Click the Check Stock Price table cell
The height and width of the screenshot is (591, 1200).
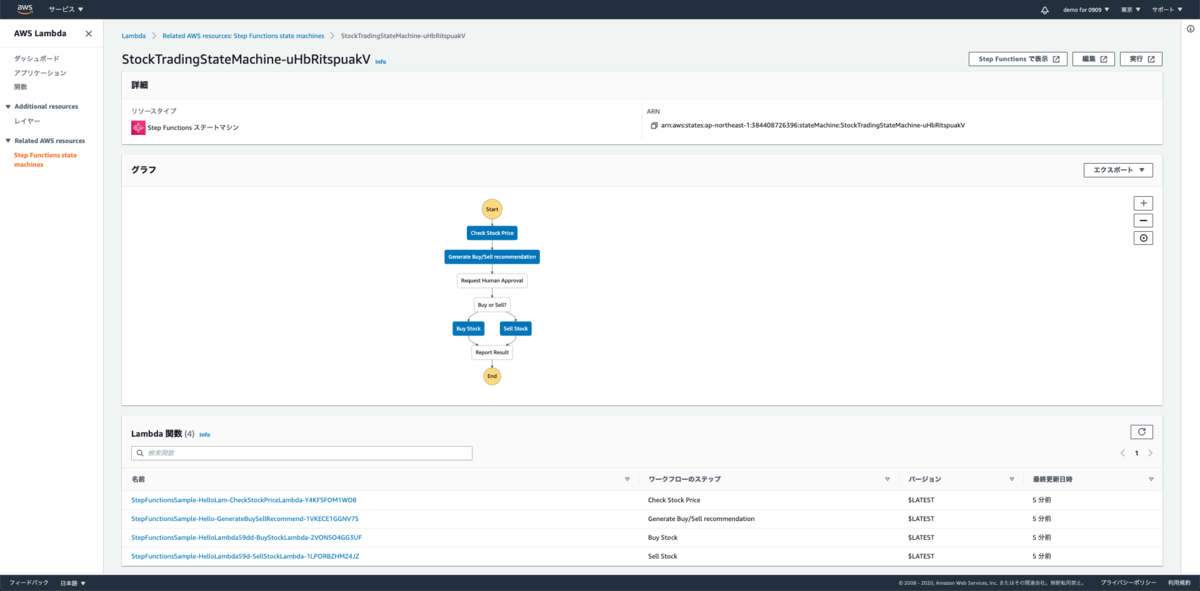pos(674,500)
